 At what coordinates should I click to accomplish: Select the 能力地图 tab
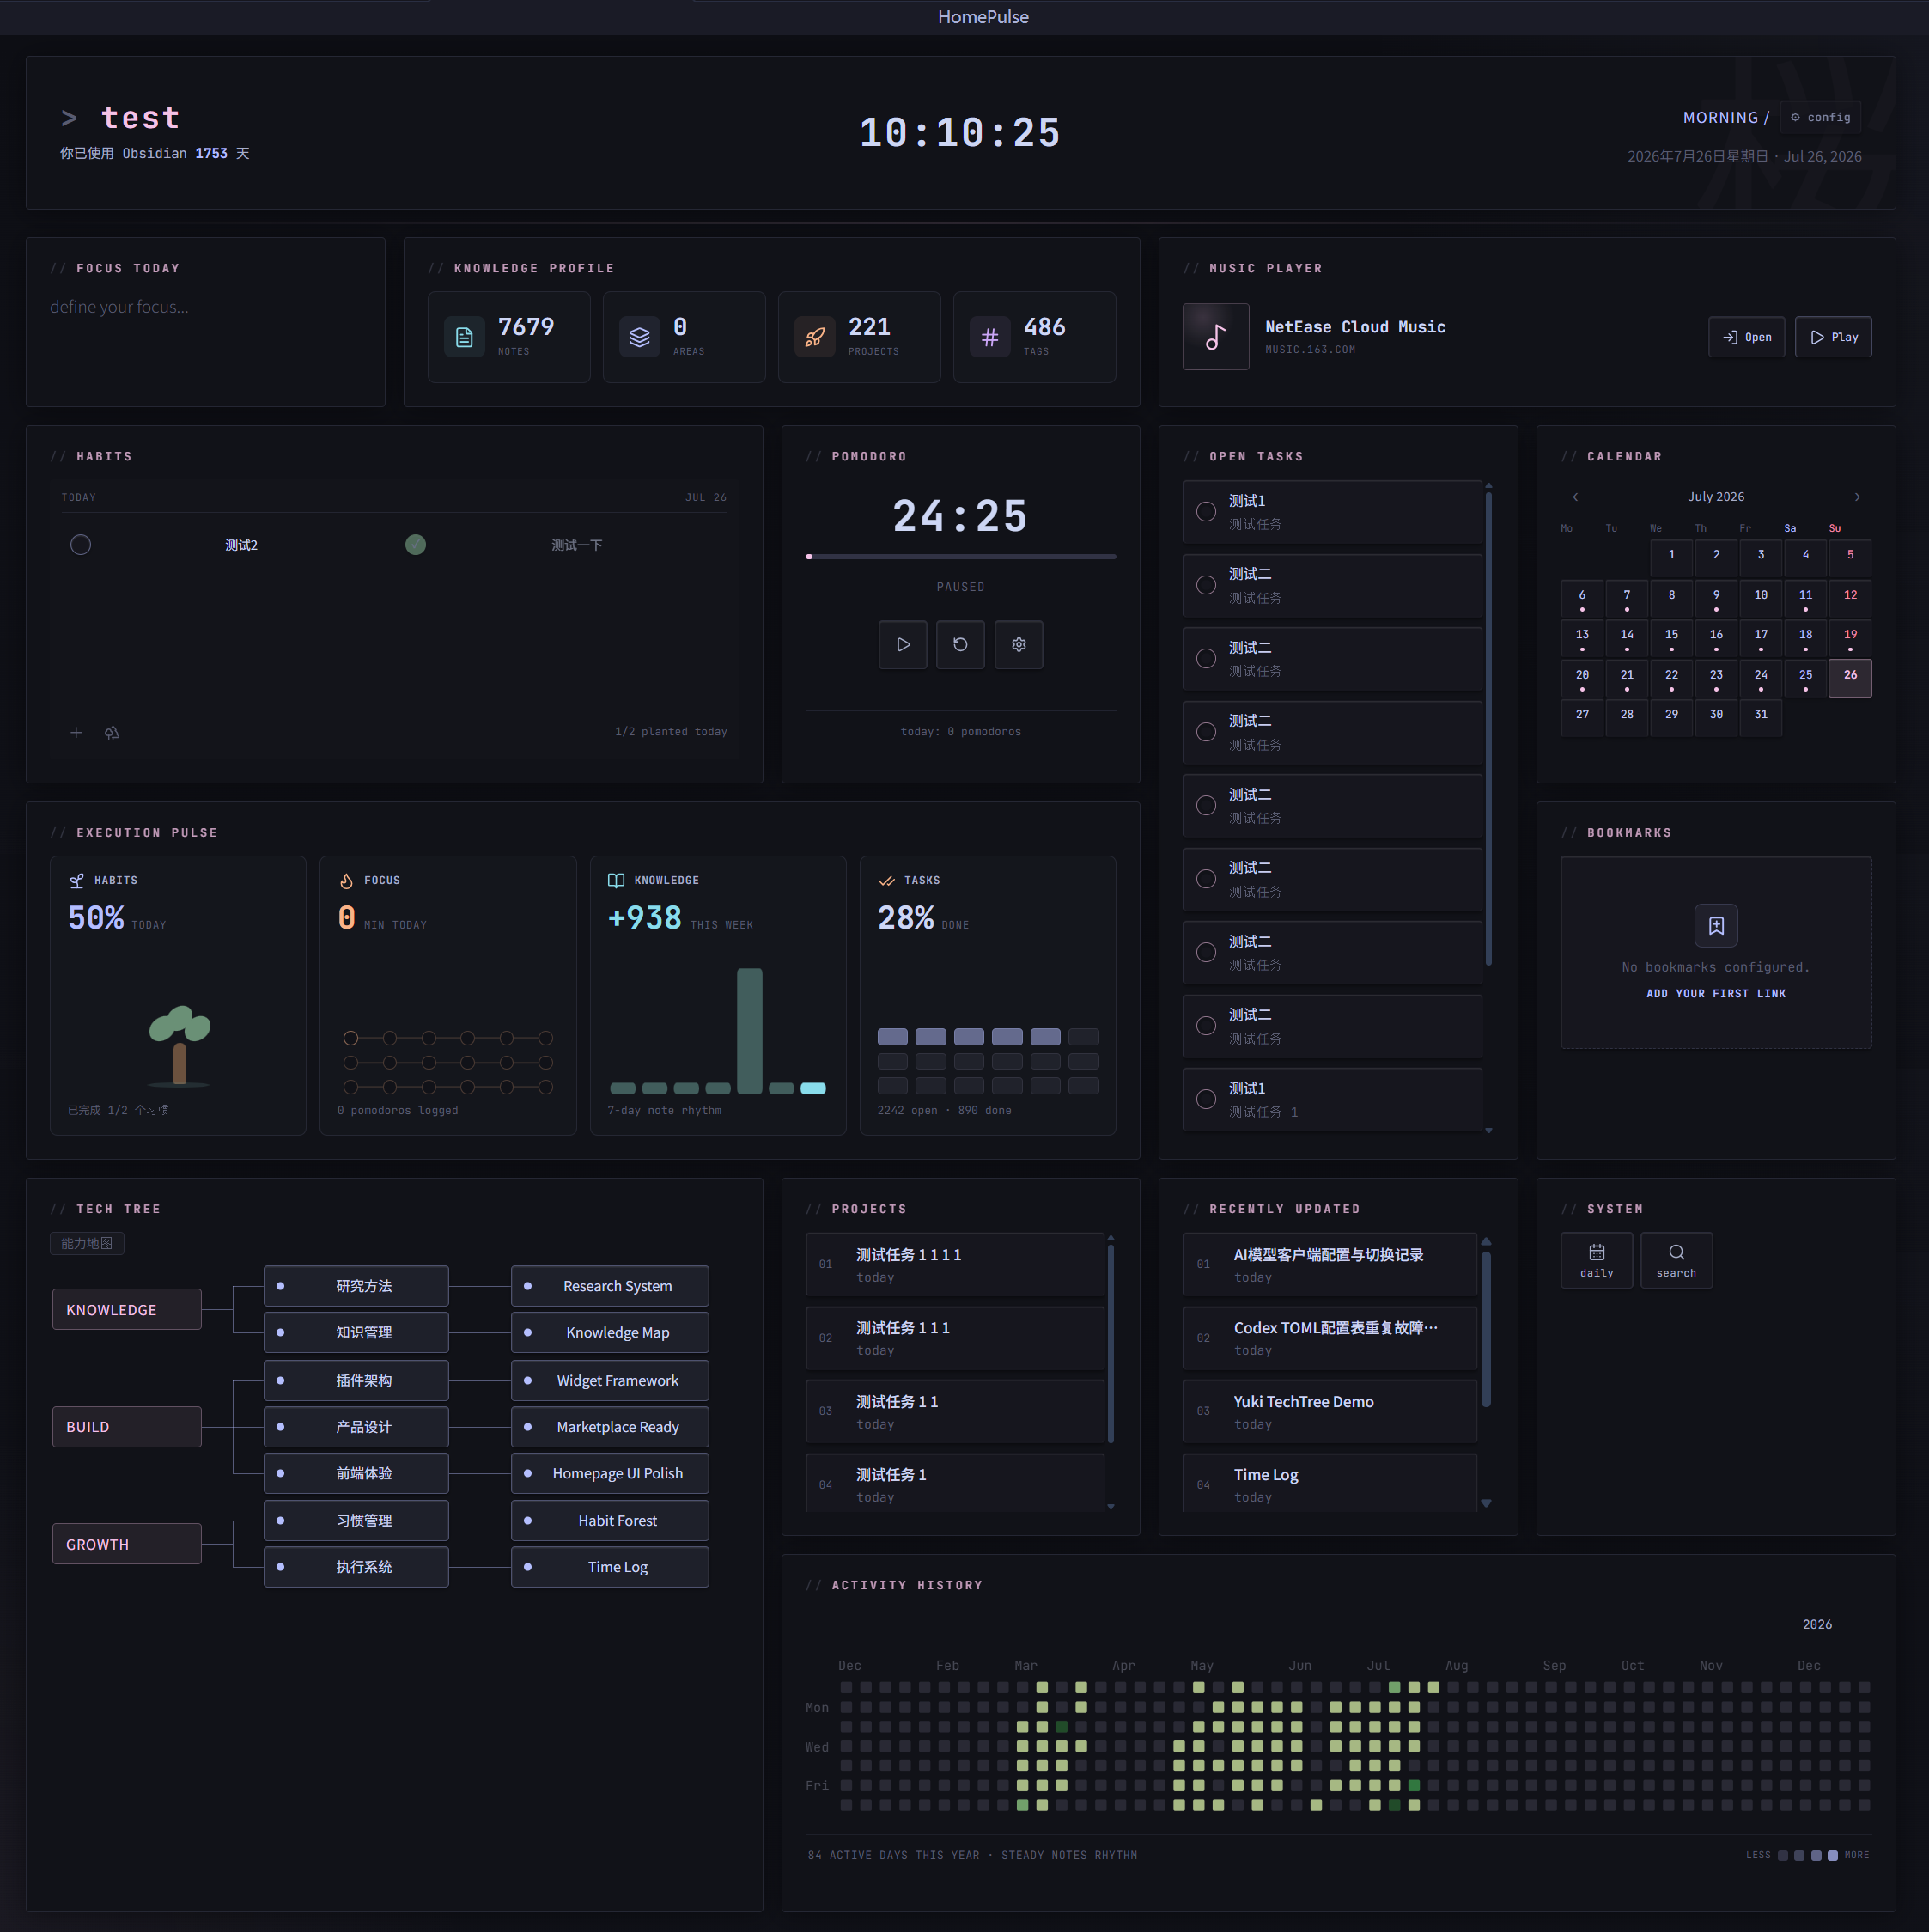pos(87,1243)
